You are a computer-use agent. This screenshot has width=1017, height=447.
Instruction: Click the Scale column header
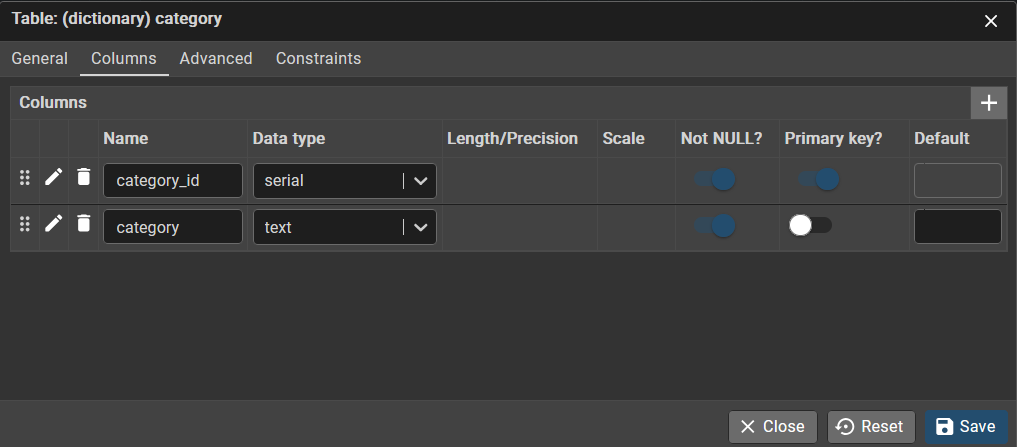(x=623, y=138)
